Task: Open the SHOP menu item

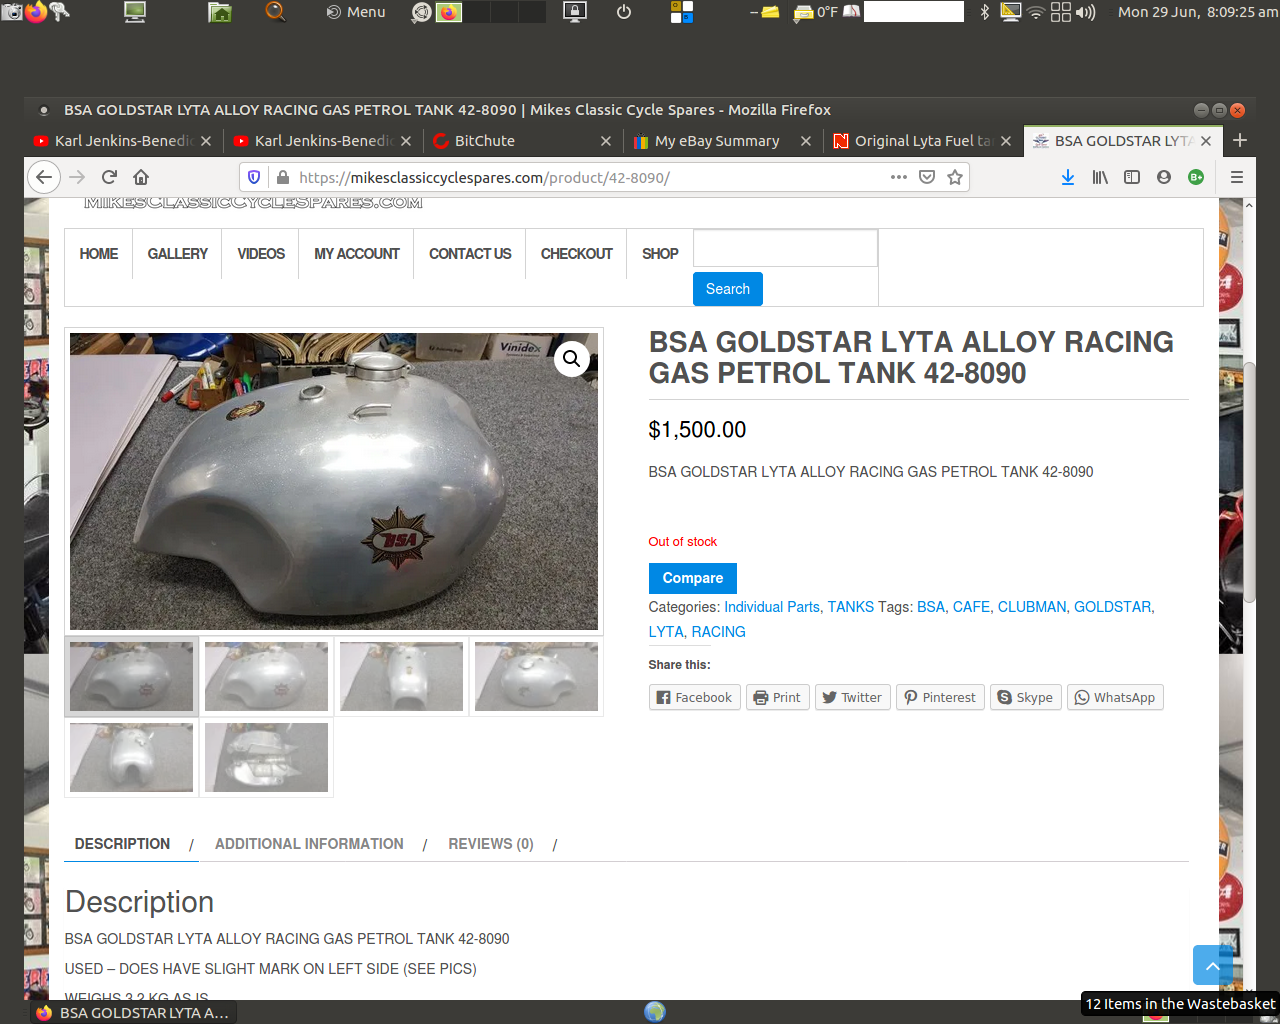Action: click(x=660, y=254)
